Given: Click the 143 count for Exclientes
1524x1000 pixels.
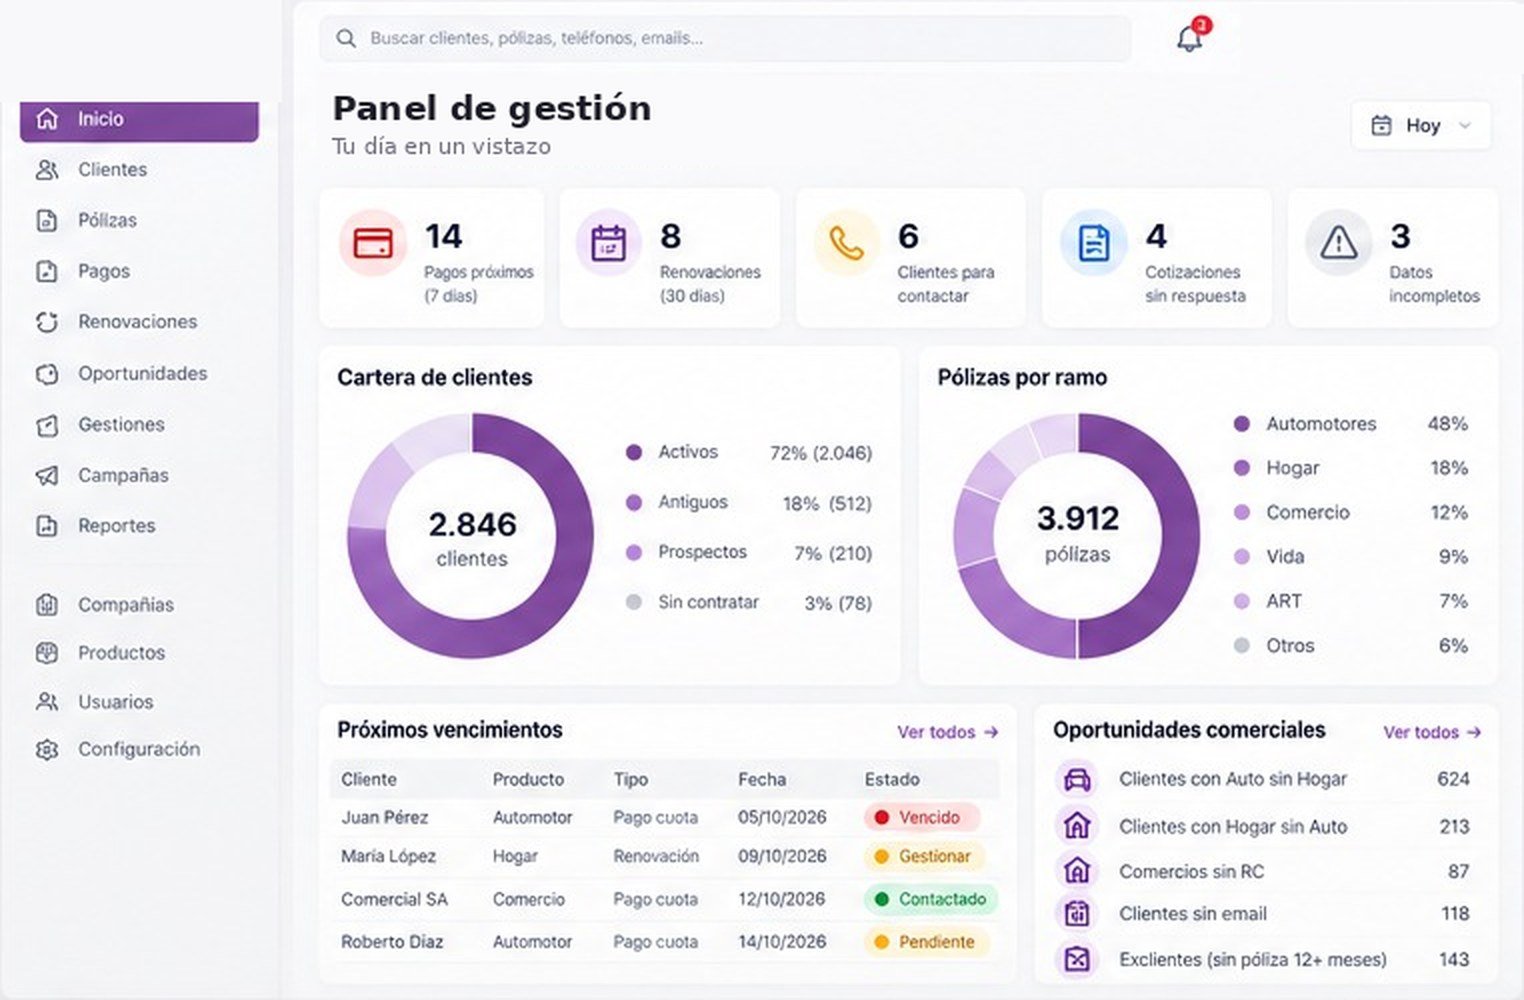Looking at the screenshot, I should point(1454,960).
